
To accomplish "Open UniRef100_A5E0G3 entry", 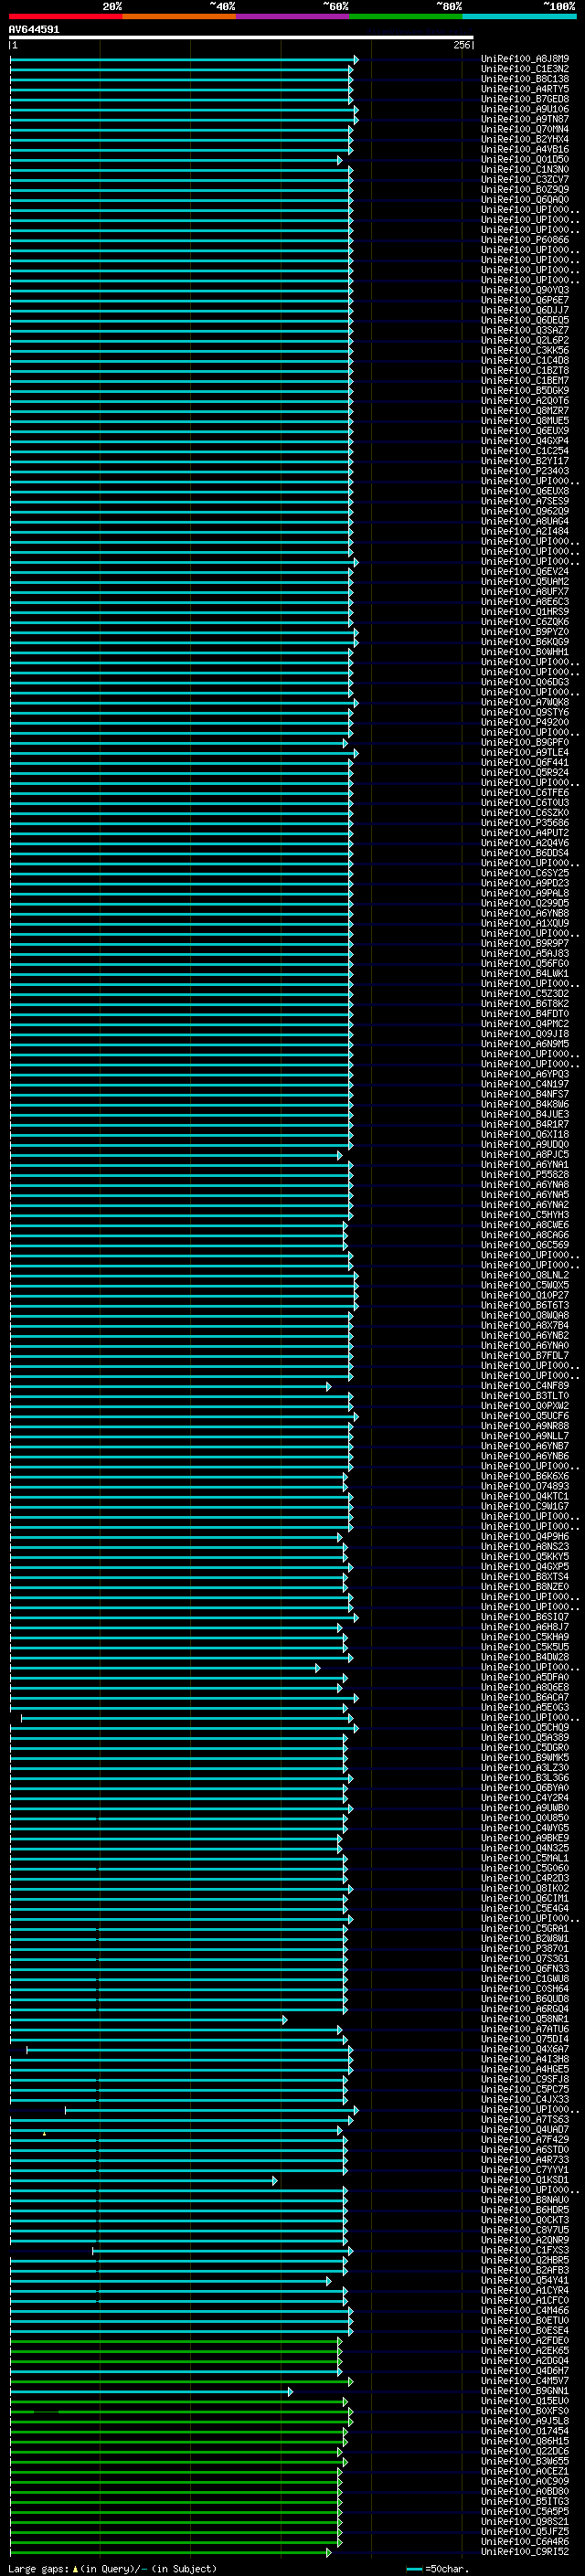I will [525, 1707].
